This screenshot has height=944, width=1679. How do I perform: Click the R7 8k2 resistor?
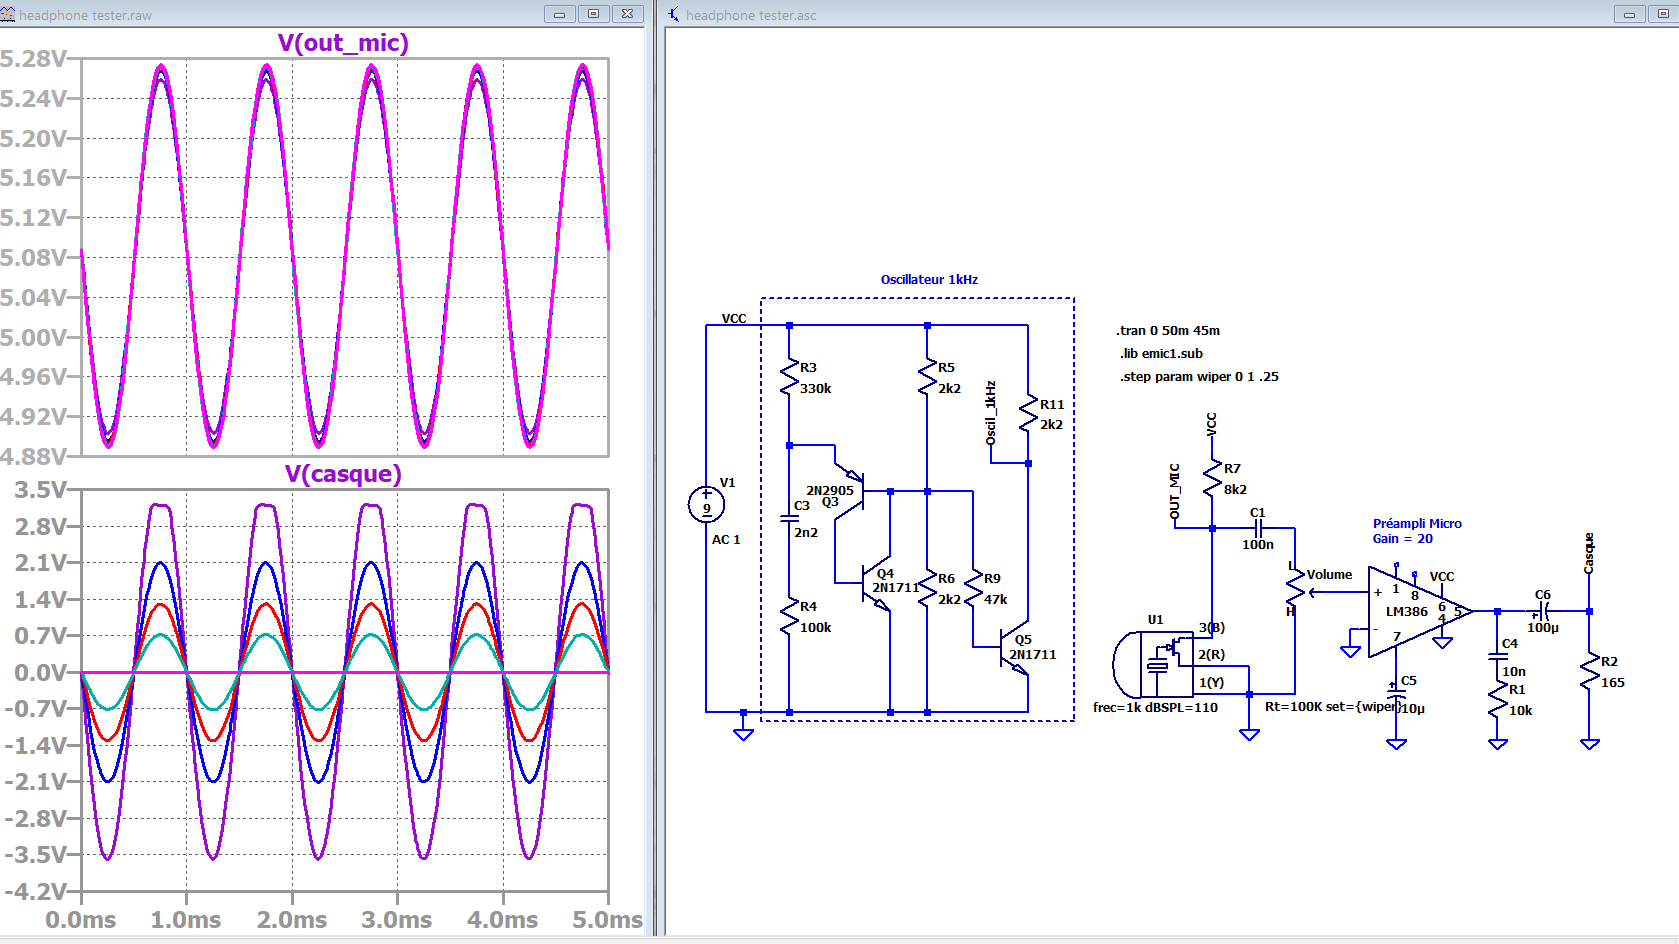[1213, 479]
